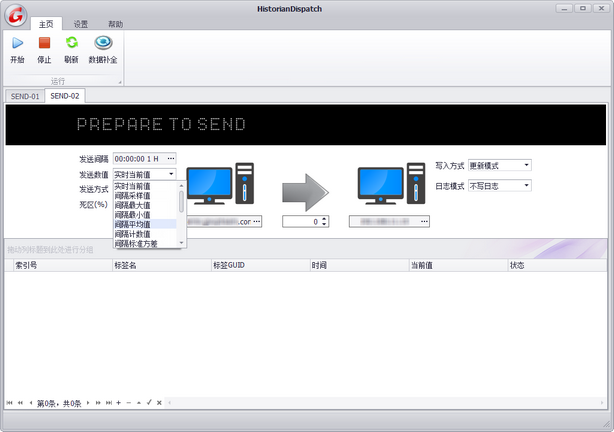Click ellipsis button of 发送间隔 field
This screenshot has height=432, width=614.
tap(171, 159)
